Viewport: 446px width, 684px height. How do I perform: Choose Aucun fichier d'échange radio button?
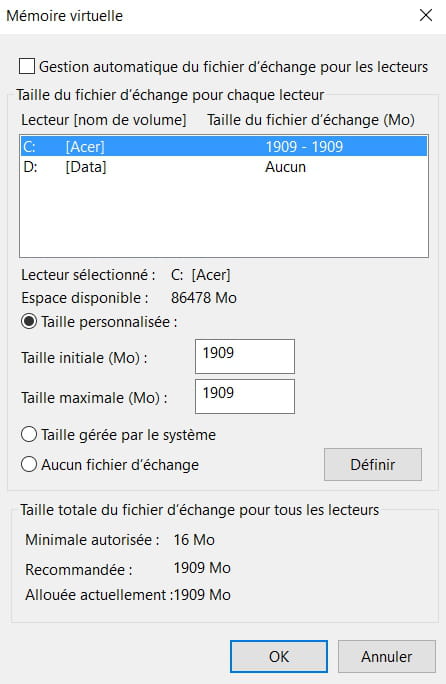click(x=29, y=464)
